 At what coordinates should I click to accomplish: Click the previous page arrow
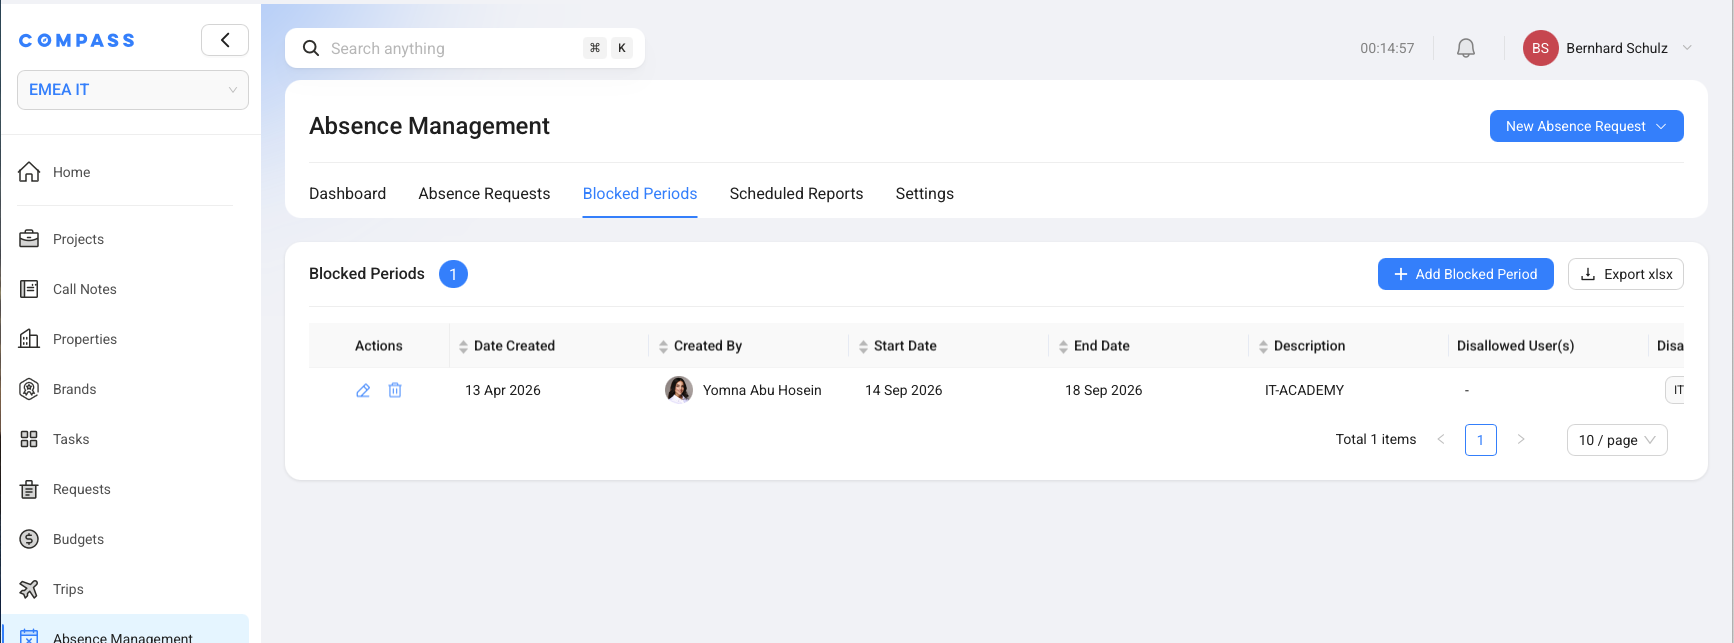tap(1441, 439)
